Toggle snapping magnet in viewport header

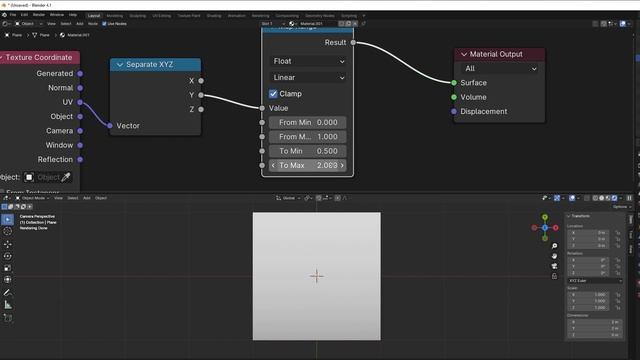(x=319, y=198)
